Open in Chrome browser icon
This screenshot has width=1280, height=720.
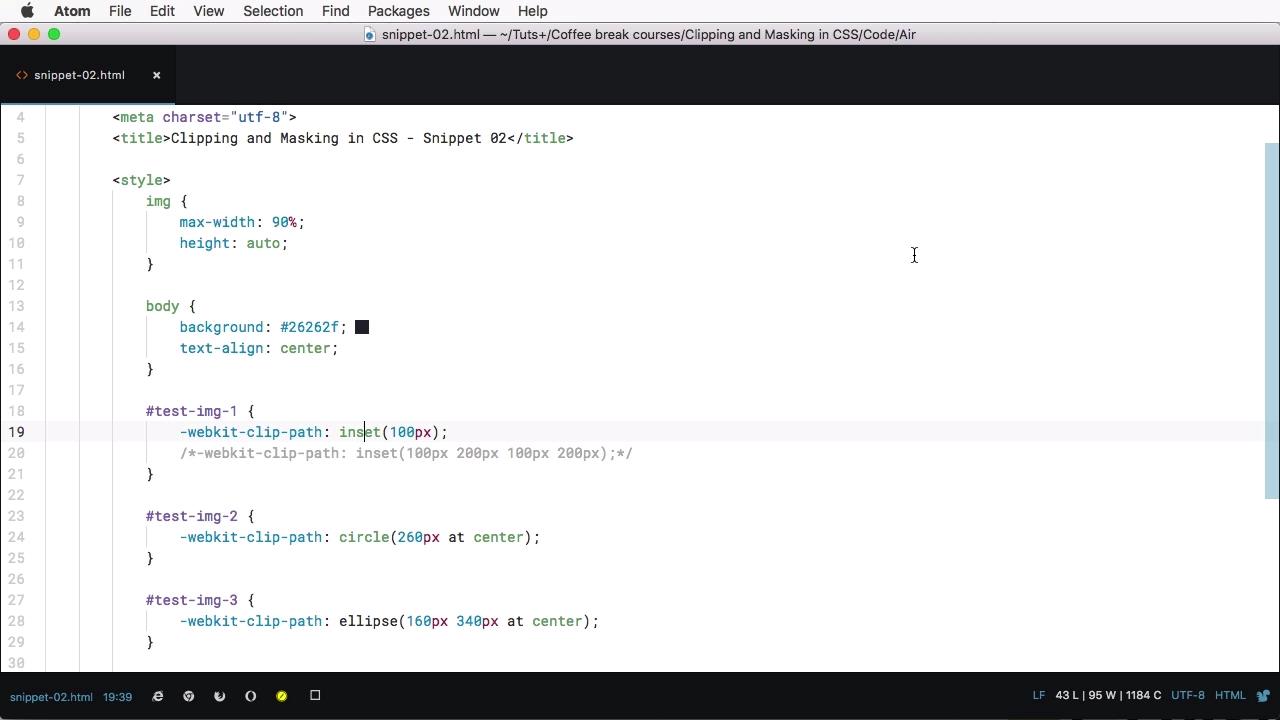point(188,696)
